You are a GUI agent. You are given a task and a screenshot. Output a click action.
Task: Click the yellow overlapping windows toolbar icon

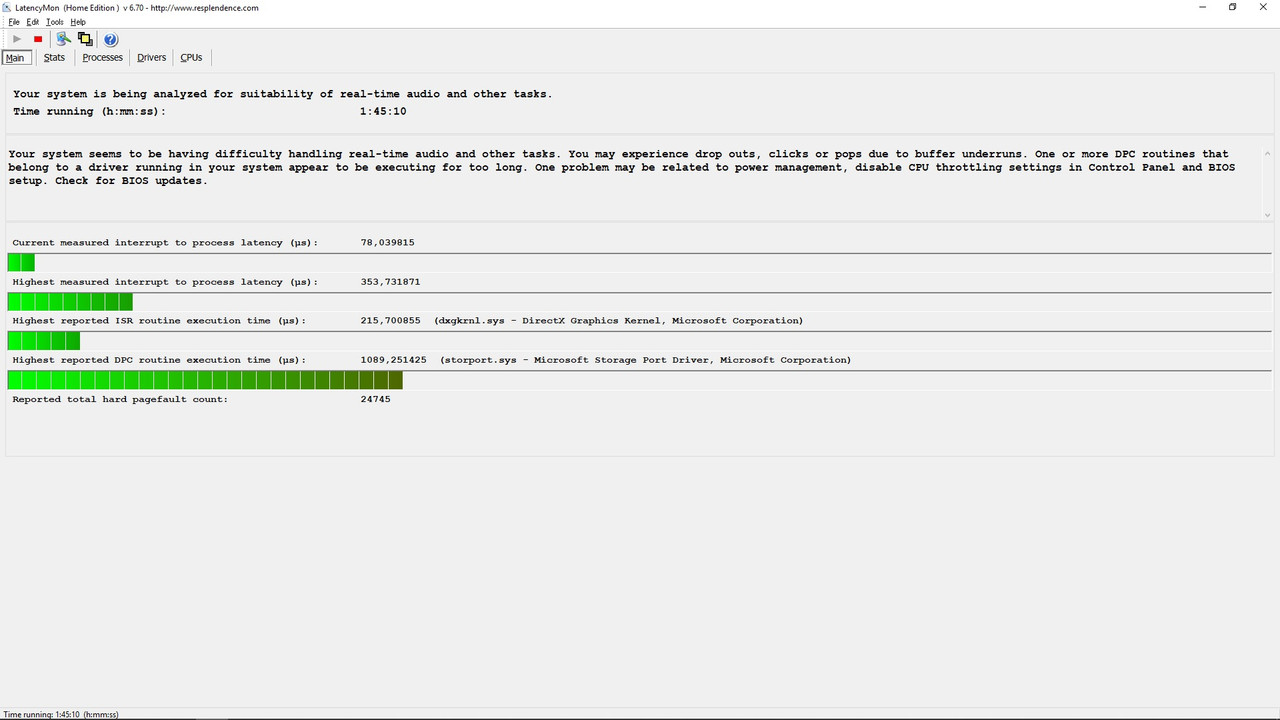pos(85,39)
